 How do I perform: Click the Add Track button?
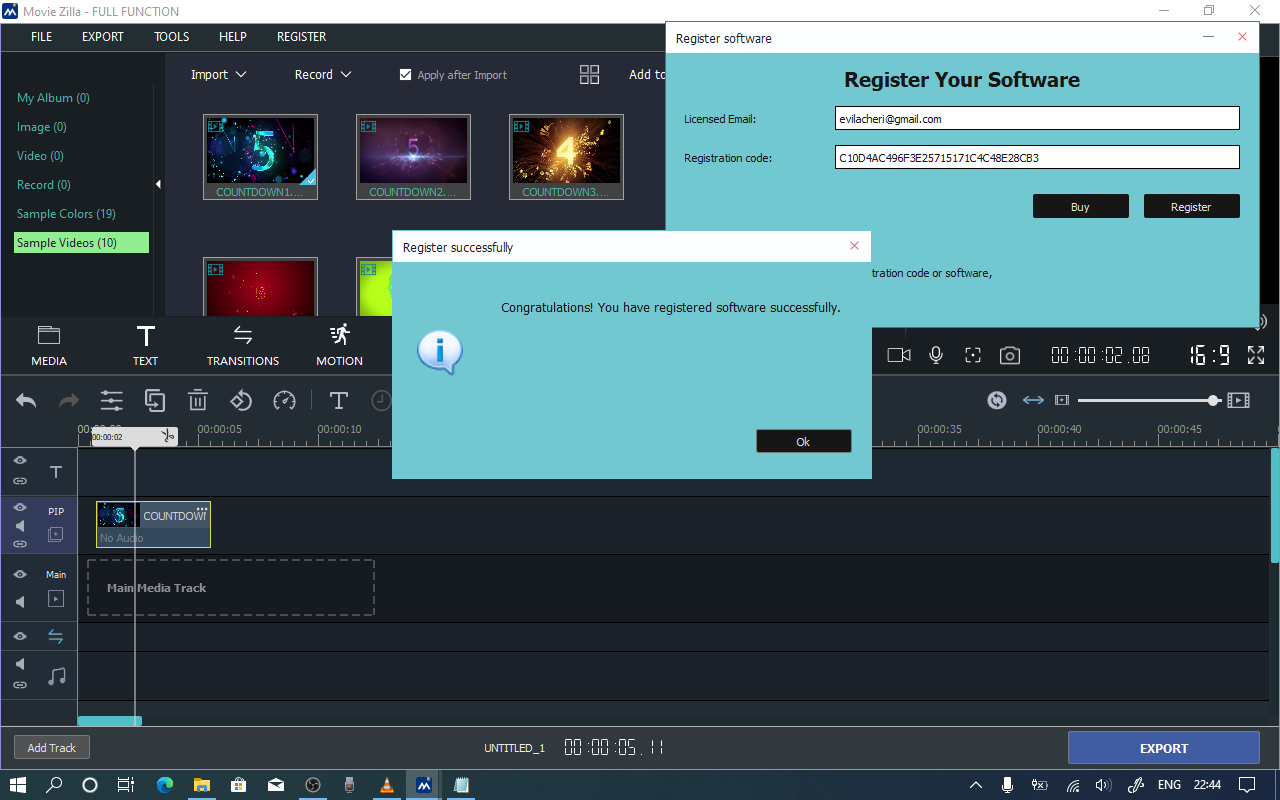point(52,747)
